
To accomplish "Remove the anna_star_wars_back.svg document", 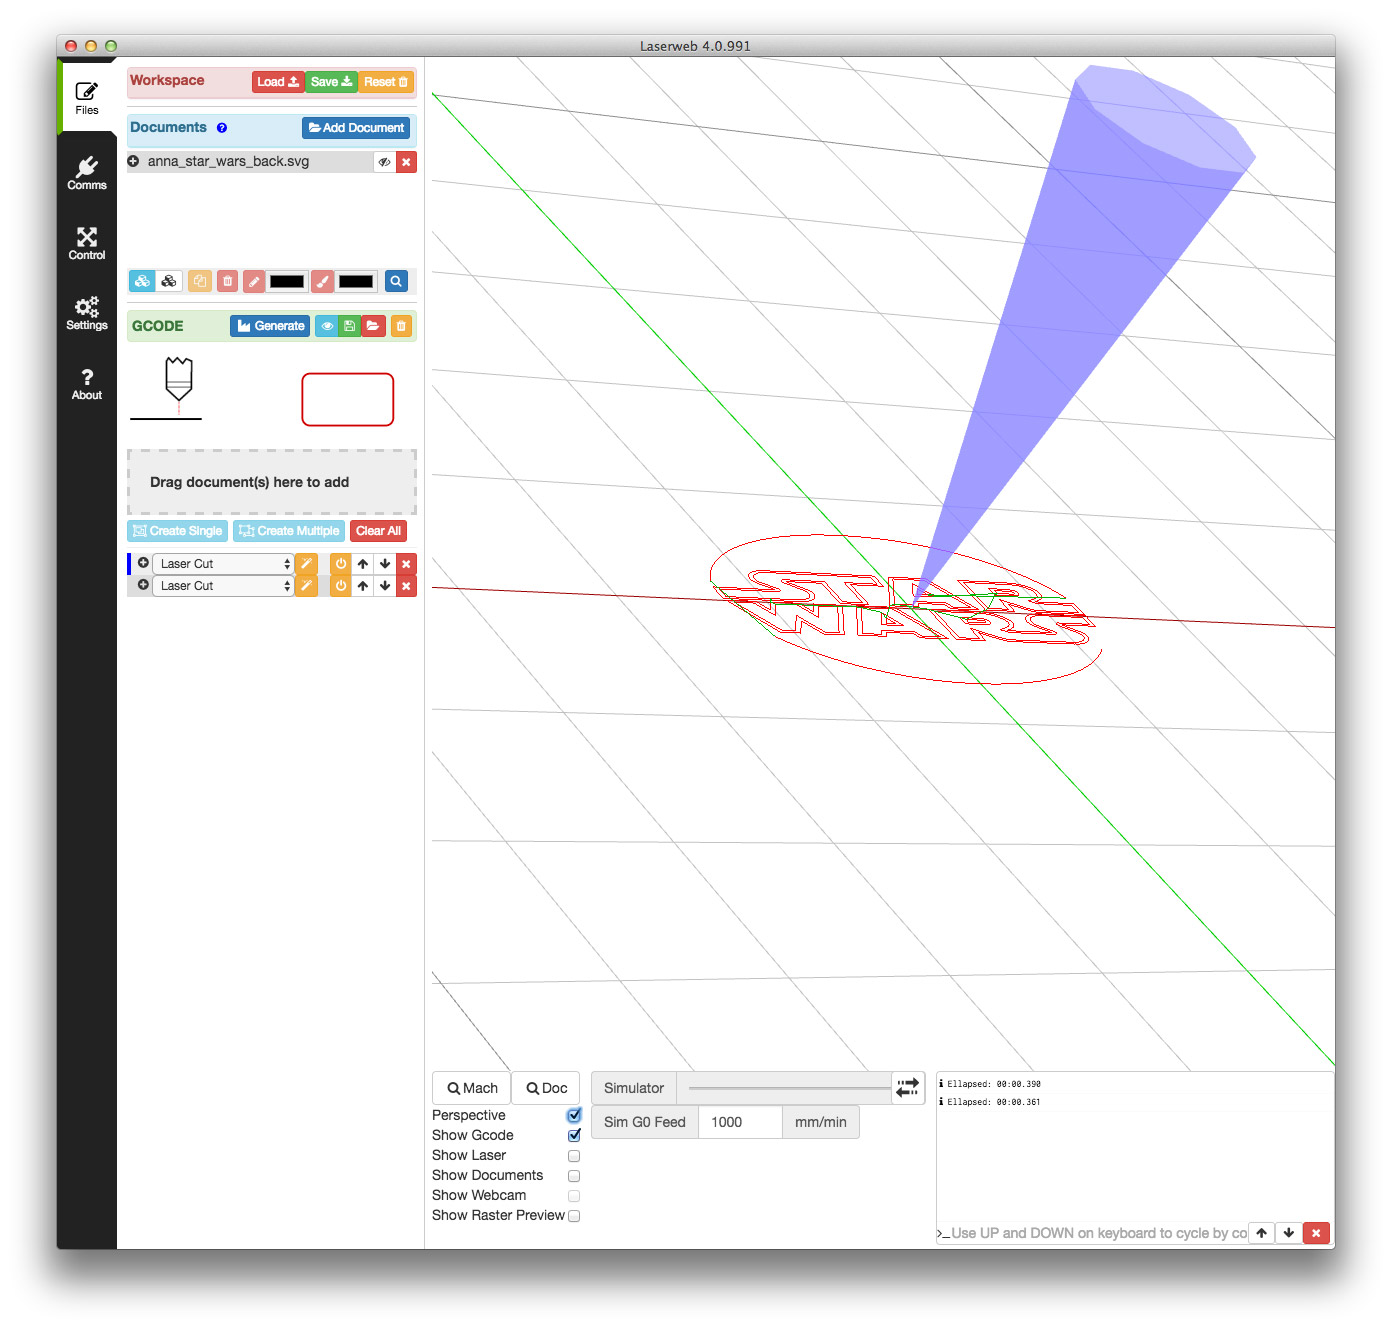I will click(406, 162).
